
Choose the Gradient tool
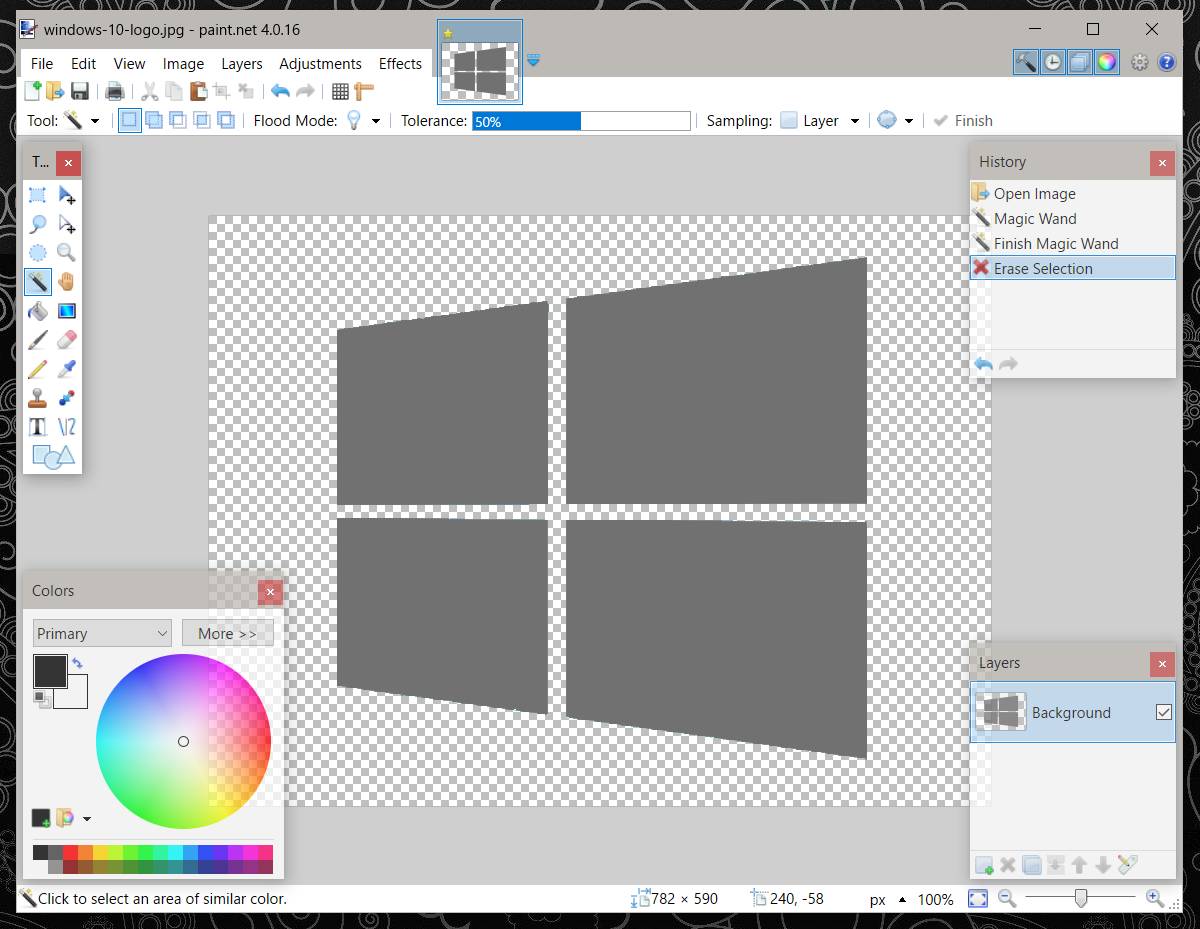point(66,311)
